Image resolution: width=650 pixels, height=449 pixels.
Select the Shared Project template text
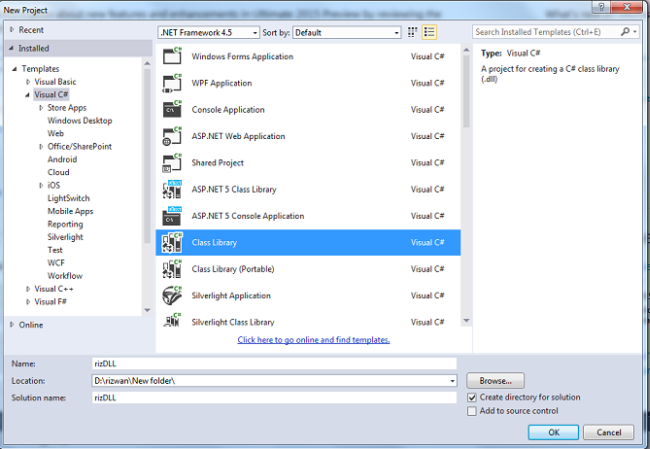218,163
